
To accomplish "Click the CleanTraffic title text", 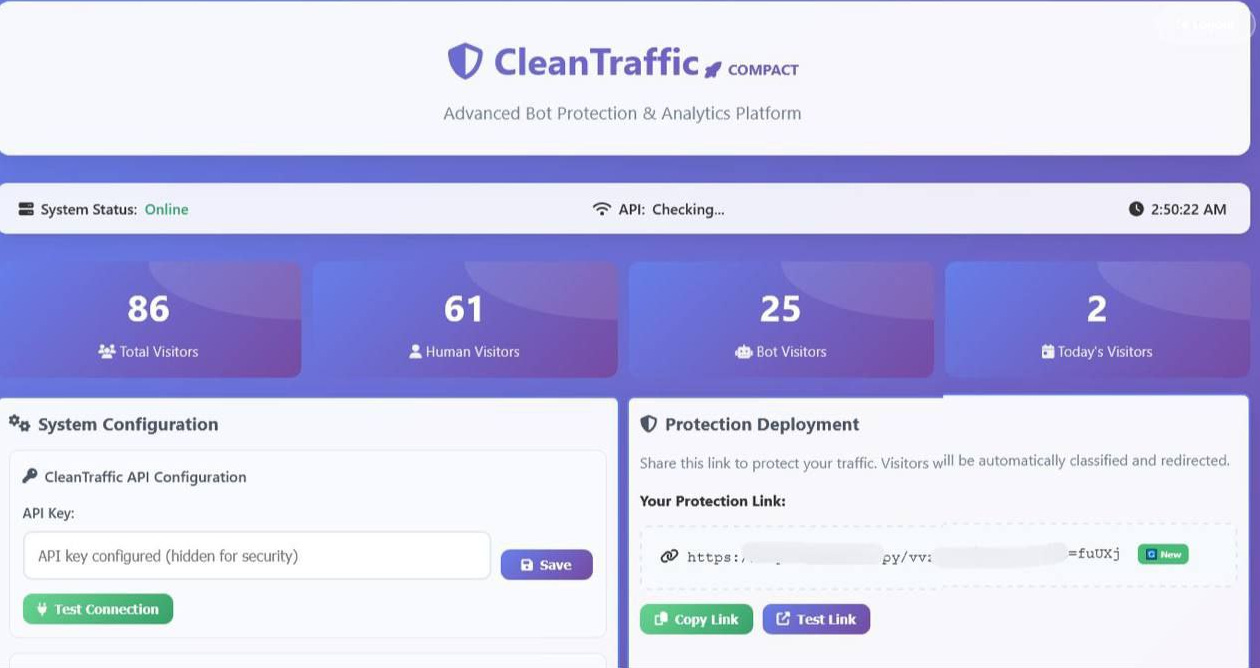I will click(x=596, y=63).
